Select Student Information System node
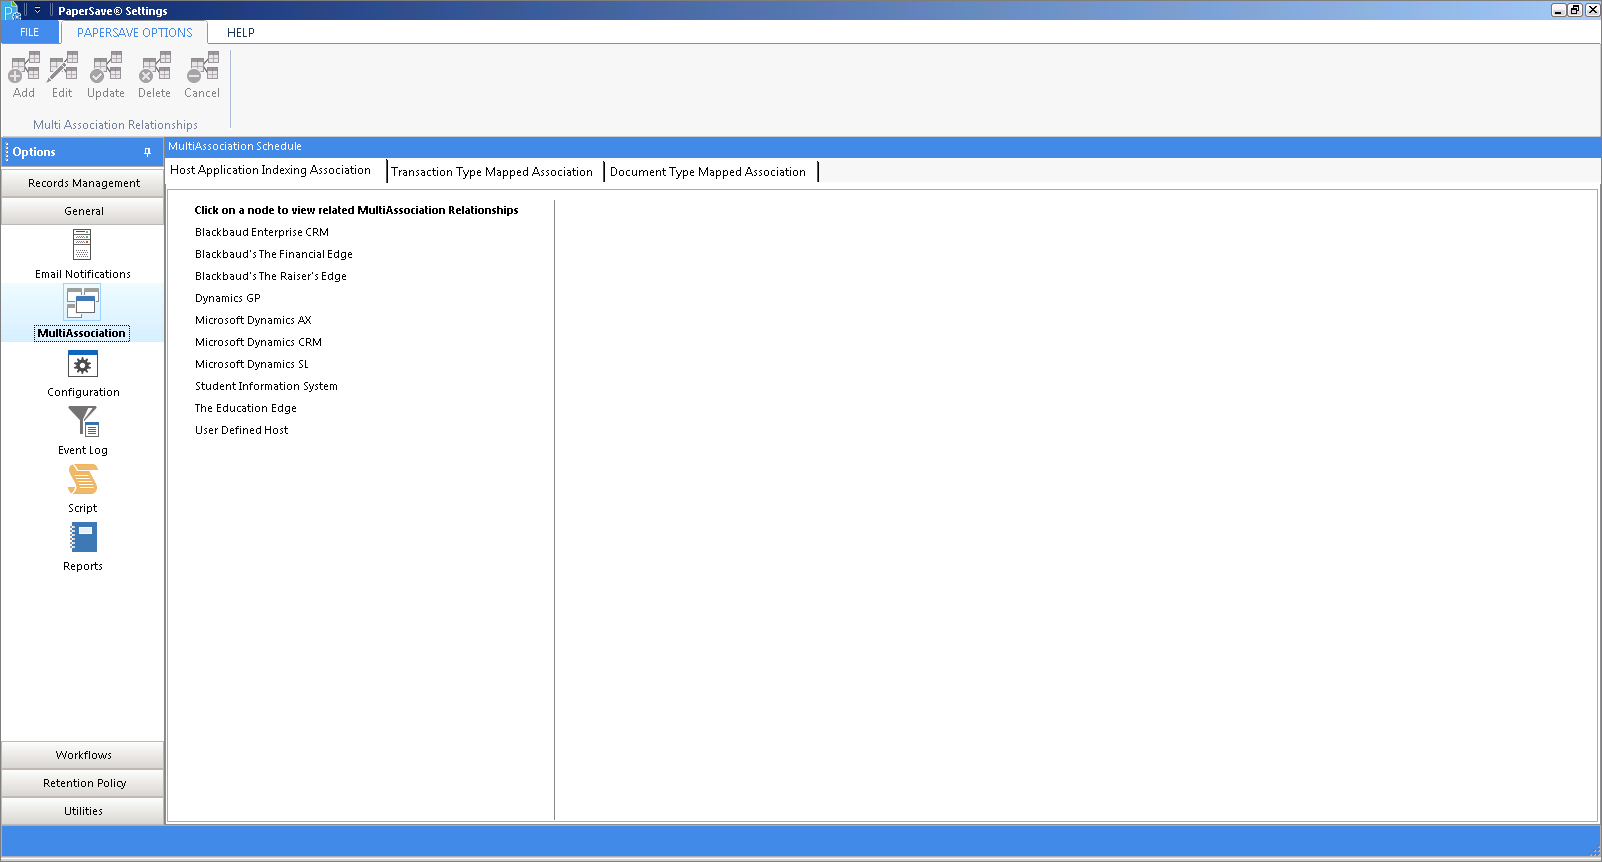The width and height of the screenshot is (1602, 862). pyautogui.click(x=266, y=386)
